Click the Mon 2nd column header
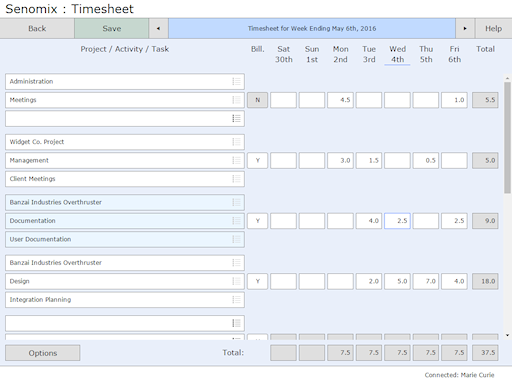 340,54
